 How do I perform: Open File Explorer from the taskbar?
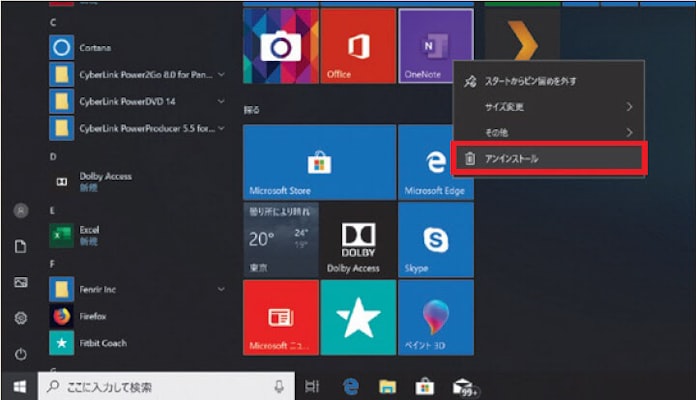coord(388,387)
